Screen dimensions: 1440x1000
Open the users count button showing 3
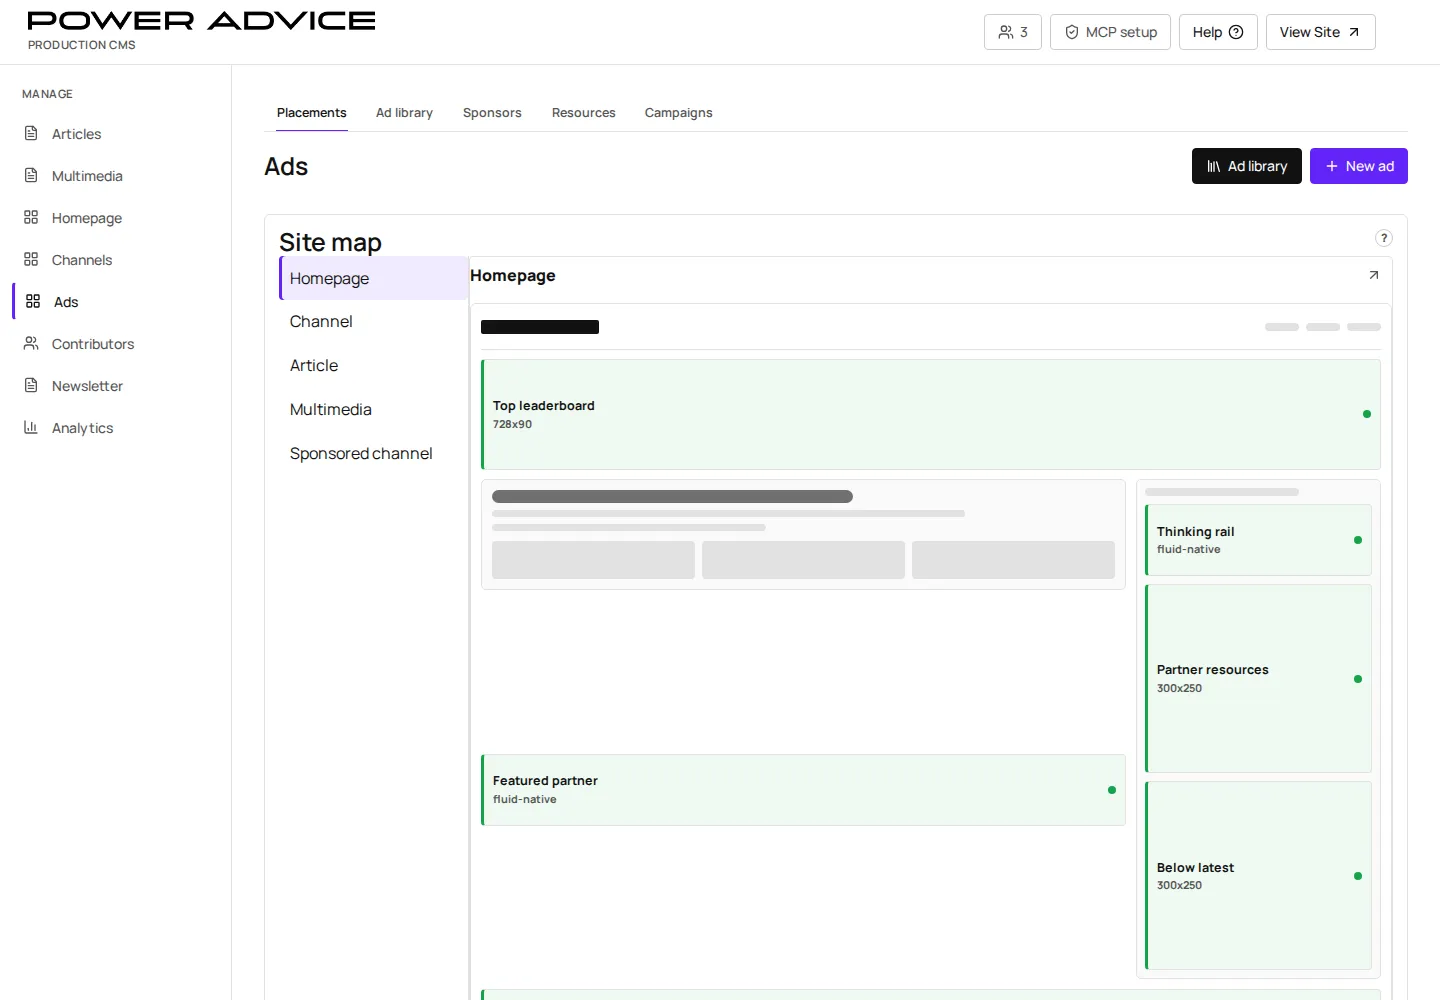tap(1013, 32)
